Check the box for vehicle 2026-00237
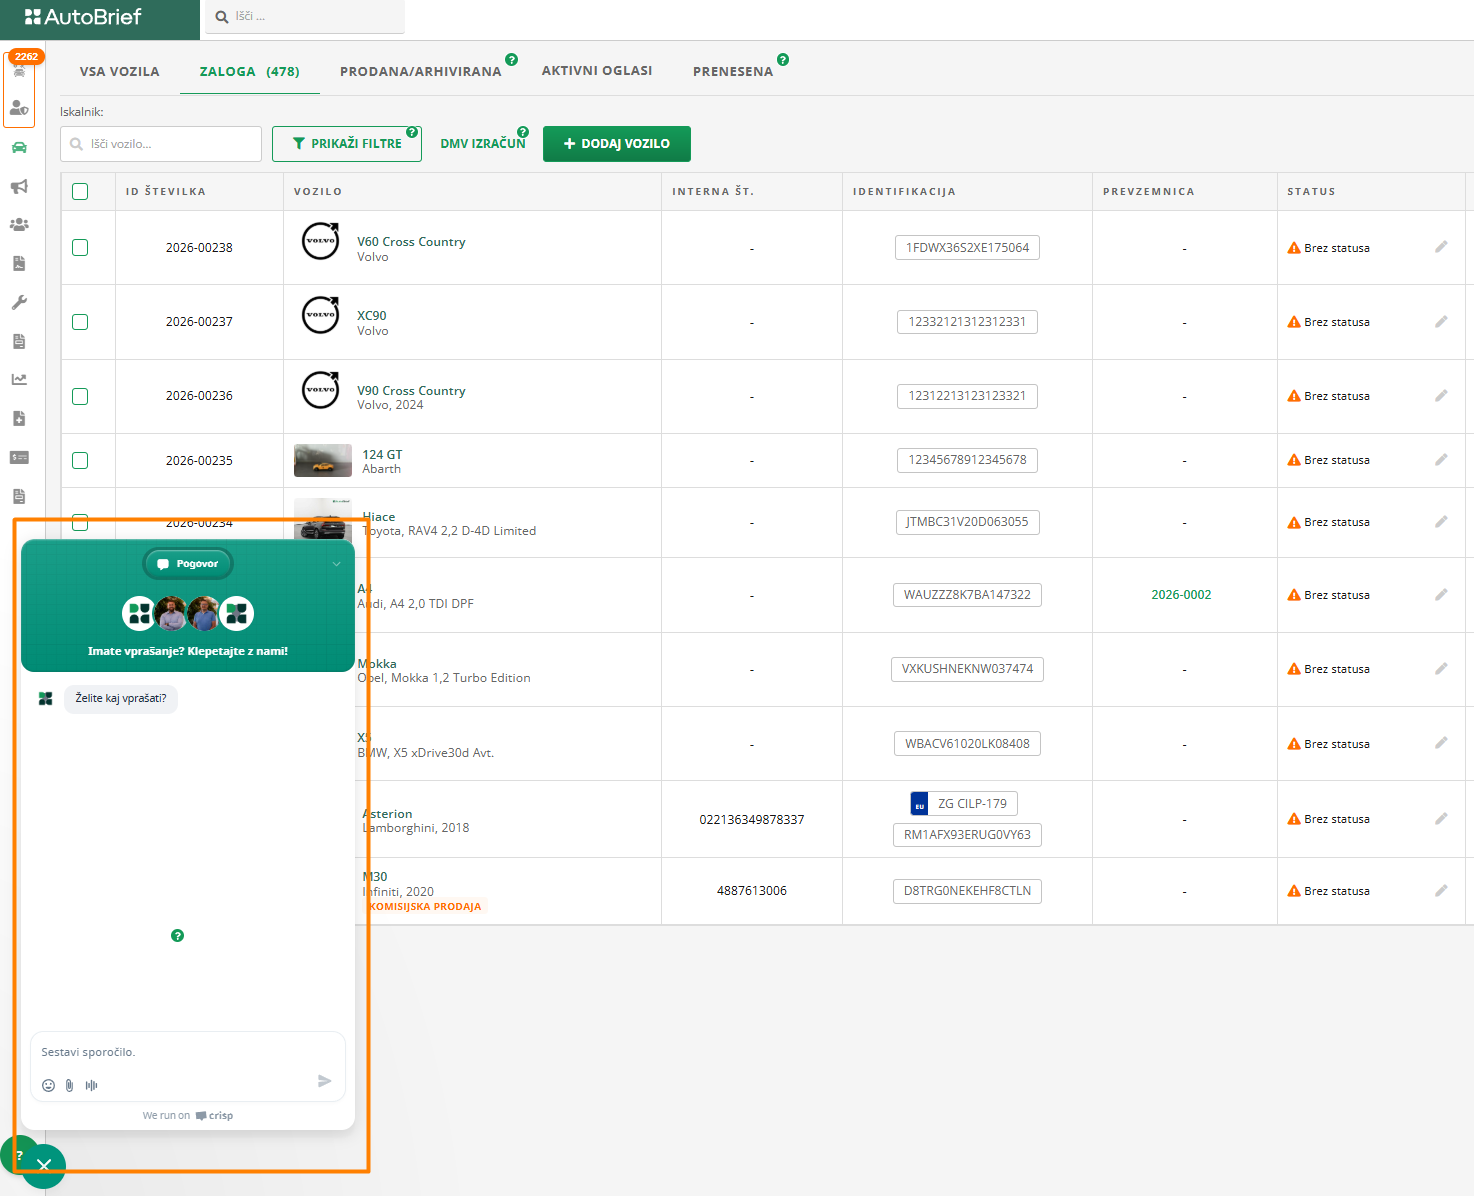Viewport: 1474px width, 1196px height. (80, 322)
